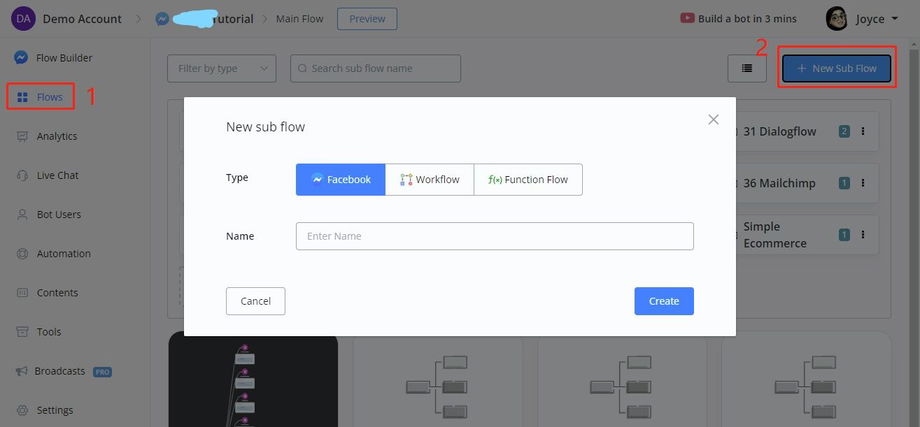Click the Automation icon in sidebar

22,253
